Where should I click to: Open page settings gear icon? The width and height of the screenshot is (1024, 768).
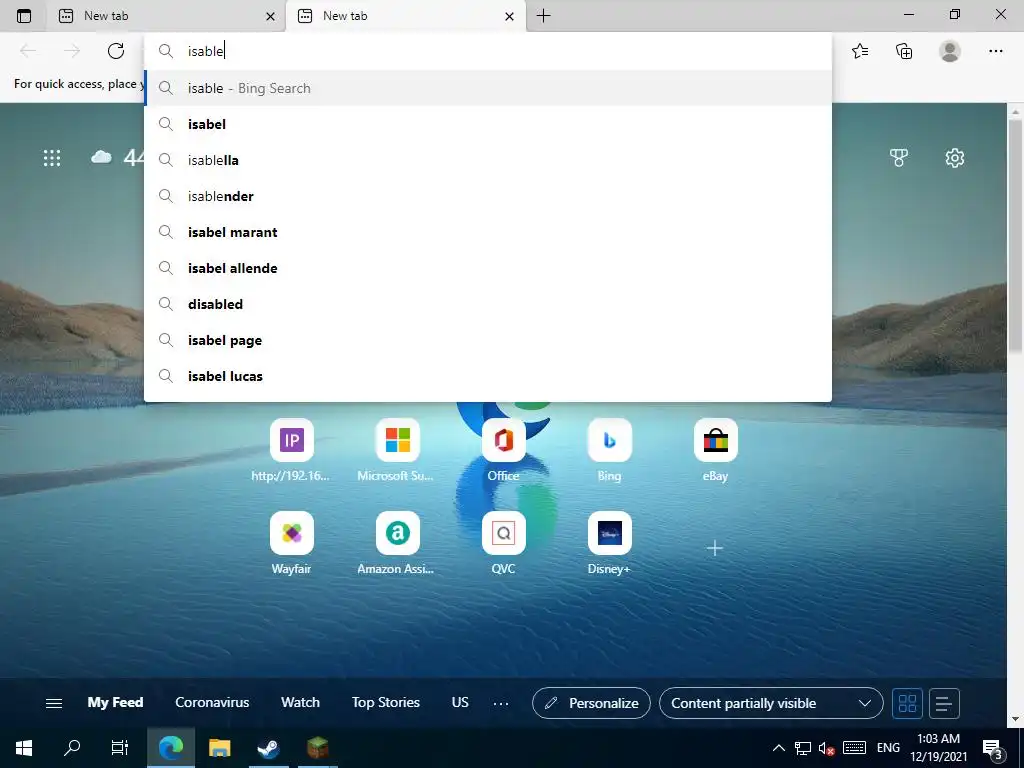coord(955,157)
